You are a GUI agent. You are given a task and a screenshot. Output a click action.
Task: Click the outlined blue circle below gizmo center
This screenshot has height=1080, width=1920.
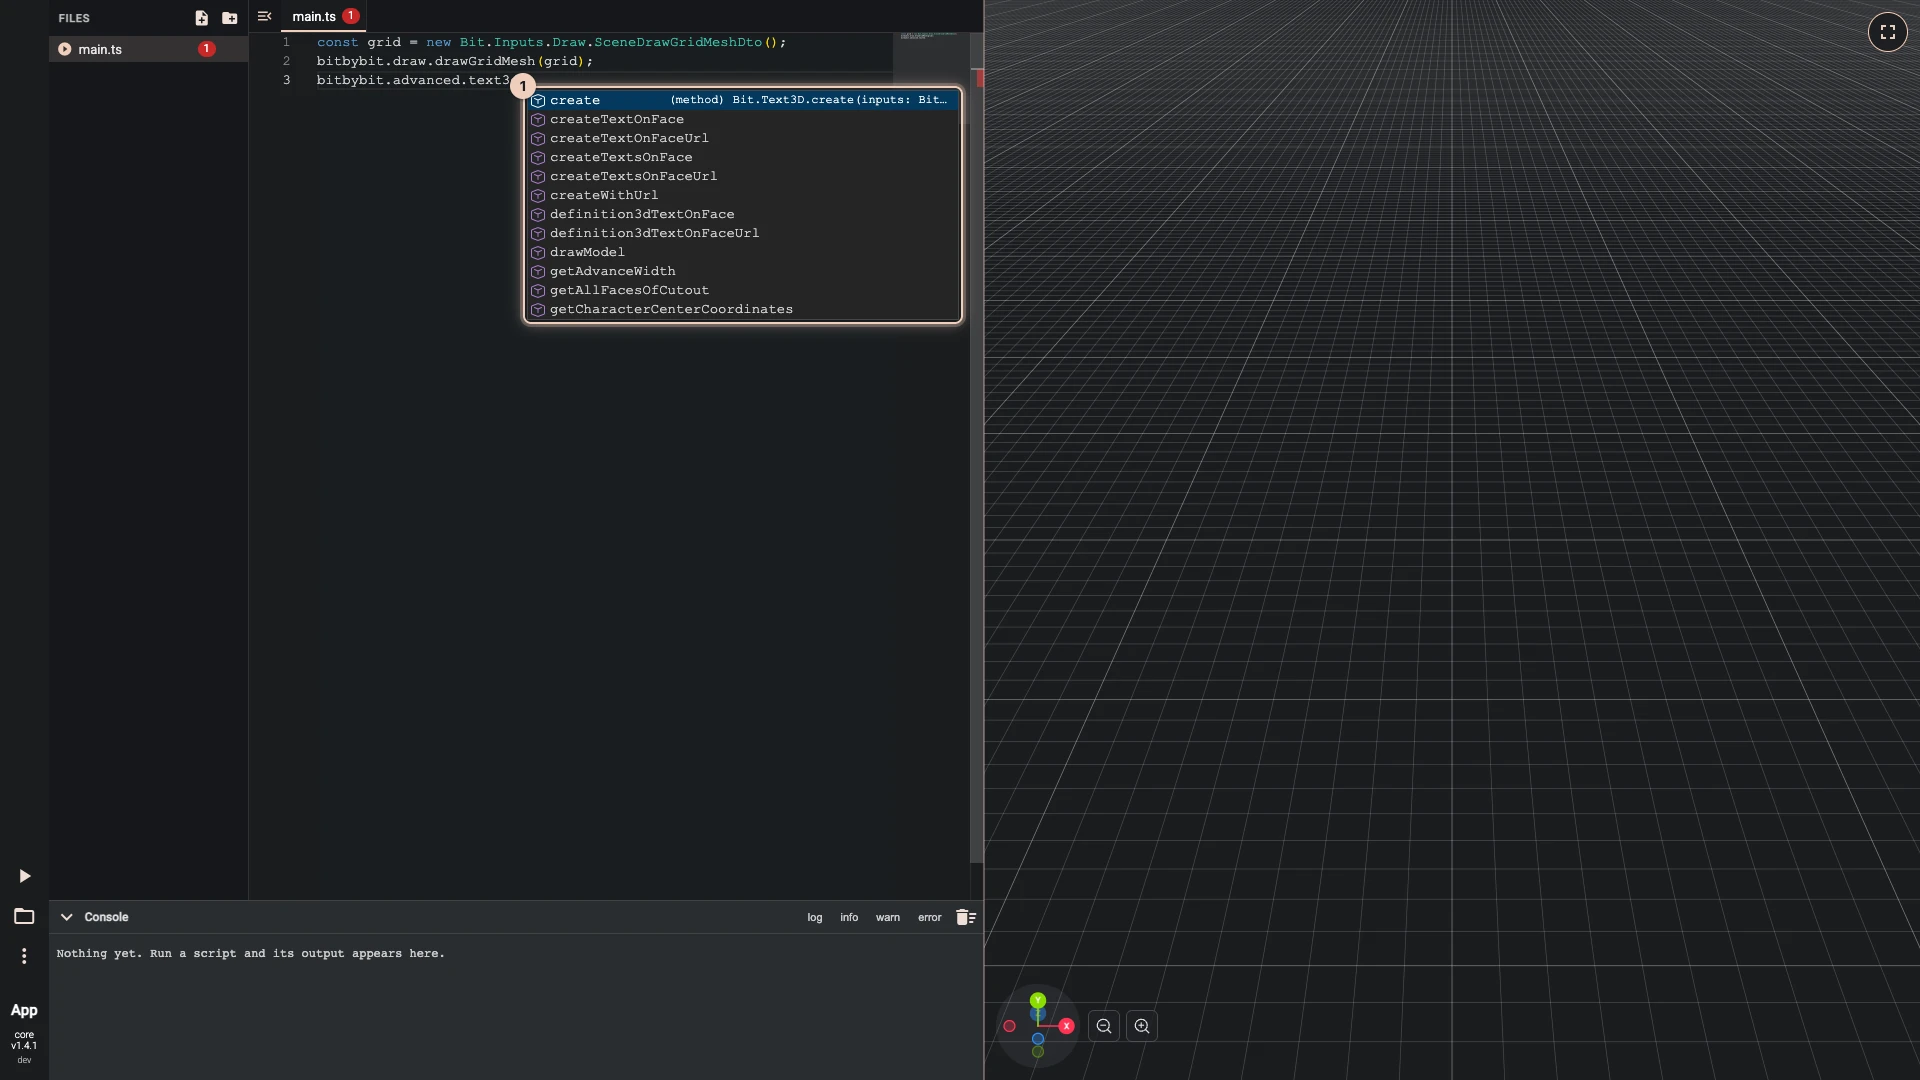pos(1038,1039)
